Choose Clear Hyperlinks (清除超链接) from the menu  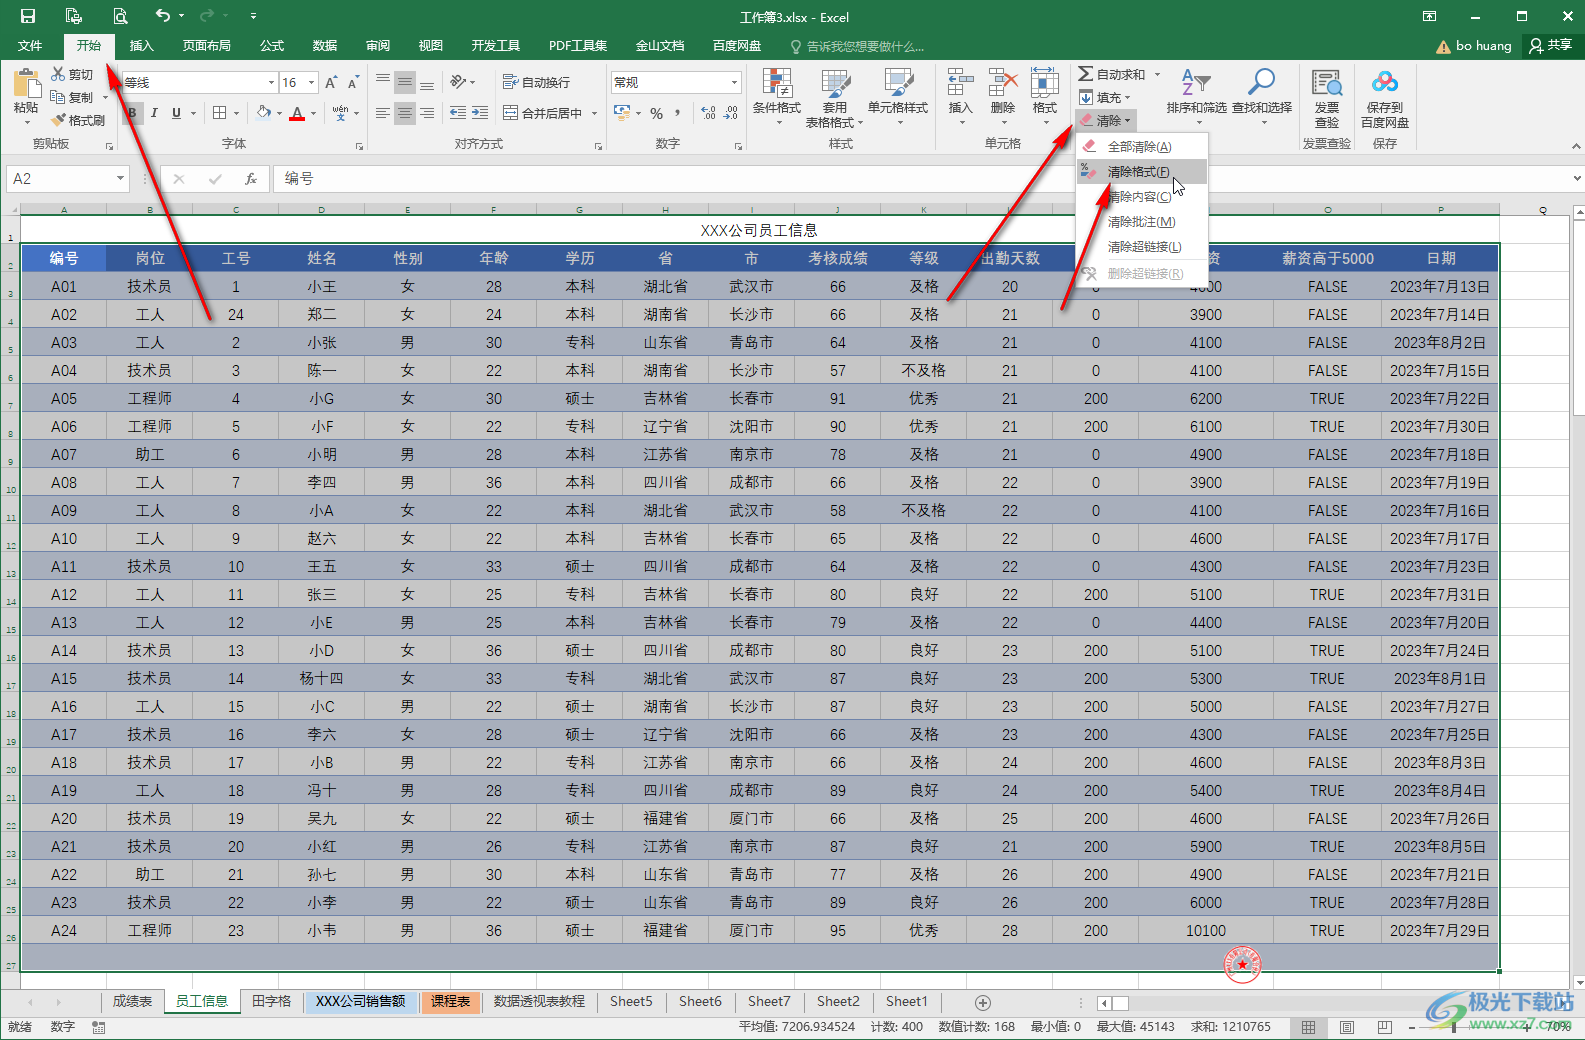click(x=1141, y=247)
